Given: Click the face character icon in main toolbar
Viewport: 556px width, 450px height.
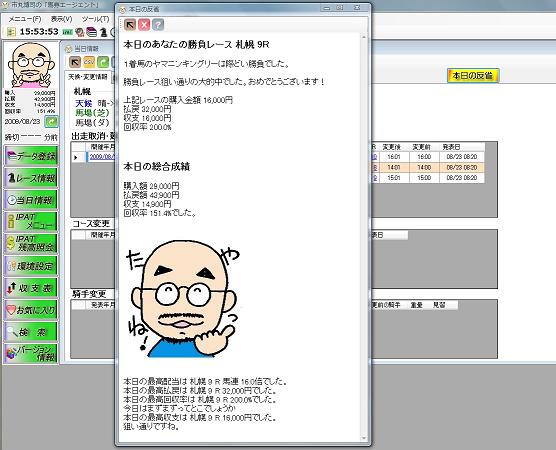Looking at the screenshot, I should (80, 32).
